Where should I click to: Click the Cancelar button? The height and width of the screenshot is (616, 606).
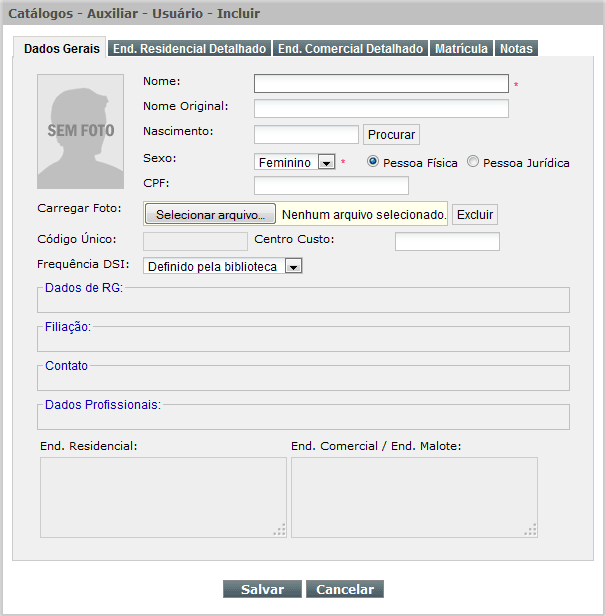click(x=344, y=590)
